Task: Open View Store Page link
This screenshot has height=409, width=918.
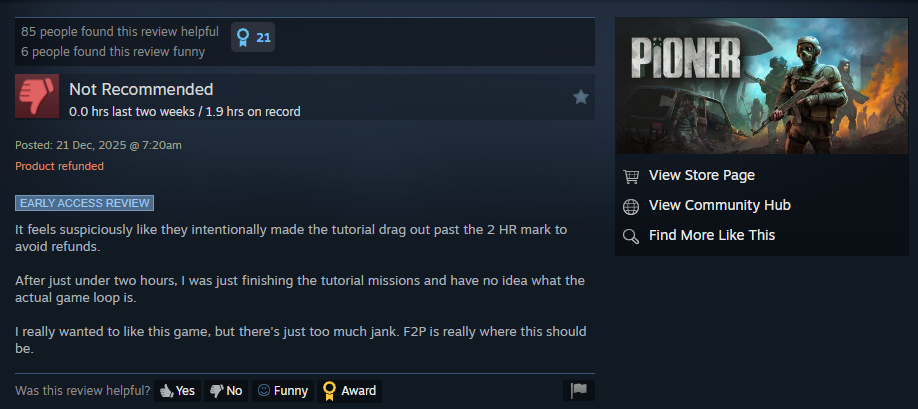Action: click(701, 176)
